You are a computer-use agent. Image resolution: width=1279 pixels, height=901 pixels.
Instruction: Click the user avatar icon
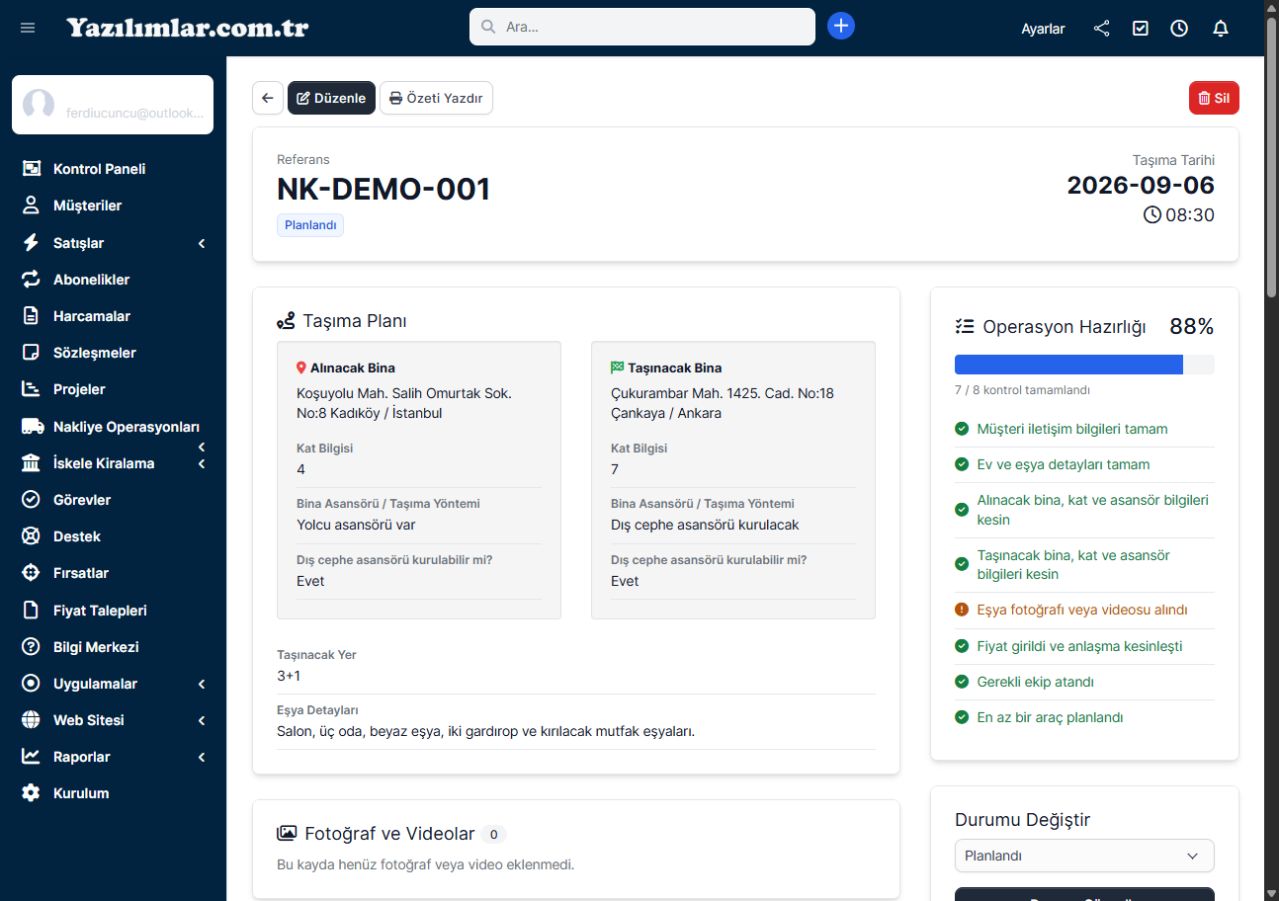38,104
